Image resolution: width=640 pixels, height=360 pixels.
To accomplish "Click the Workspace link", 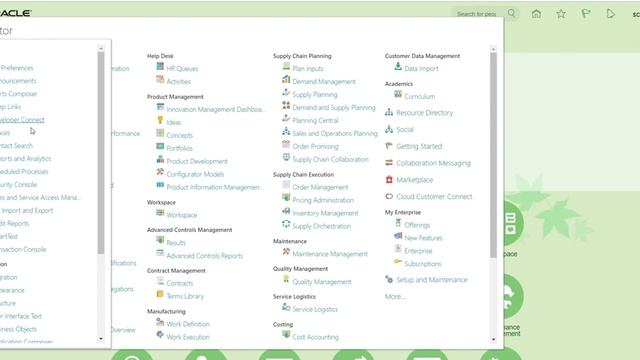I will click(x=182, y=215).
